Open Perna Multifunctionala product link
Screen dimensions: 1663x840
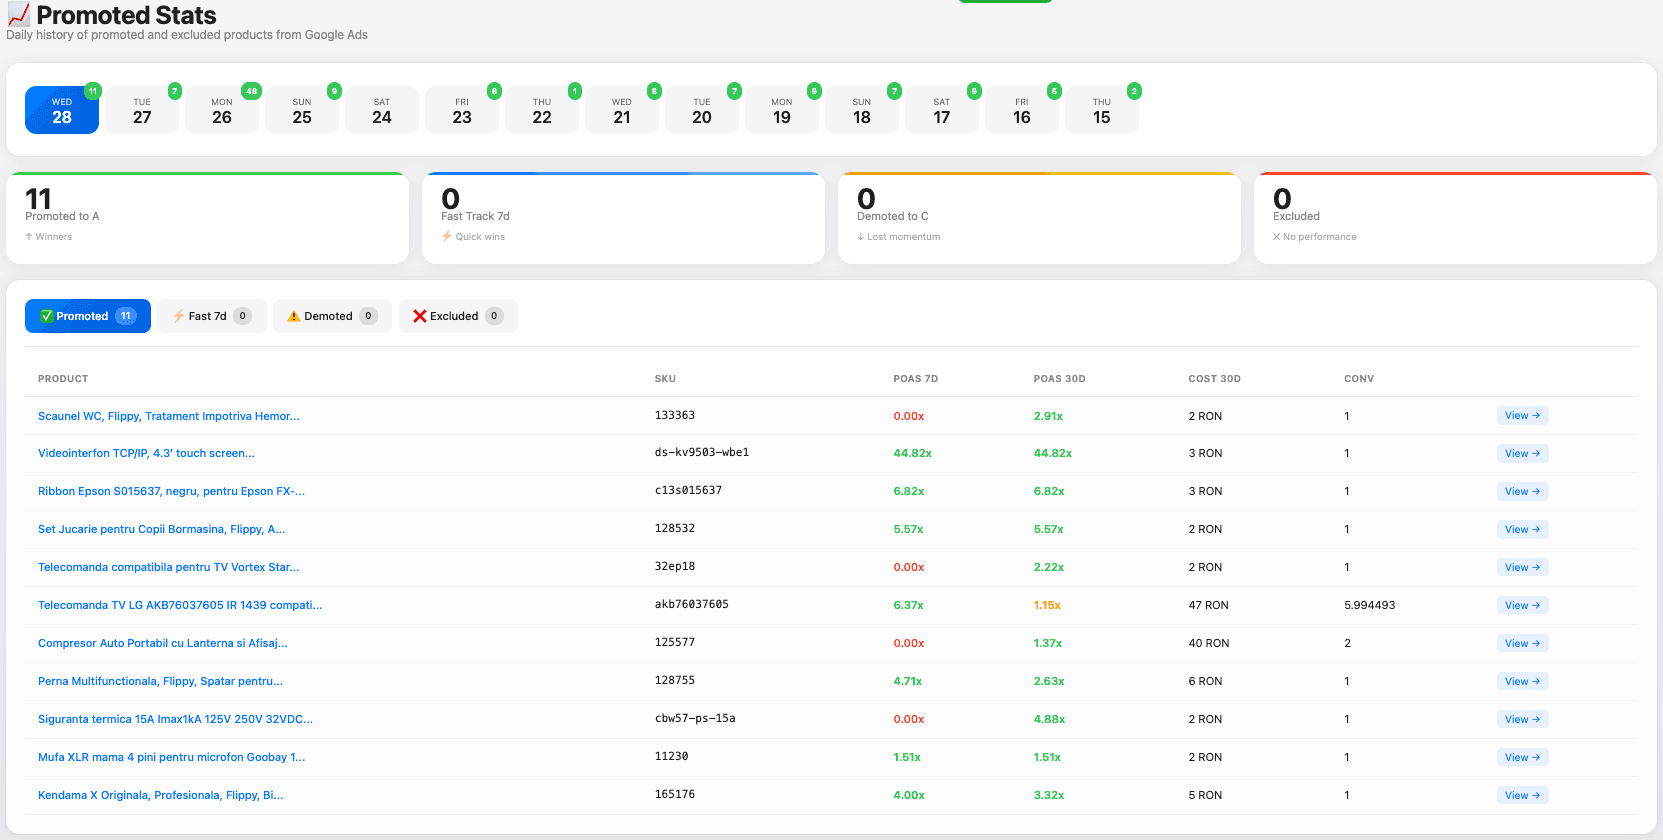point(160,681)
